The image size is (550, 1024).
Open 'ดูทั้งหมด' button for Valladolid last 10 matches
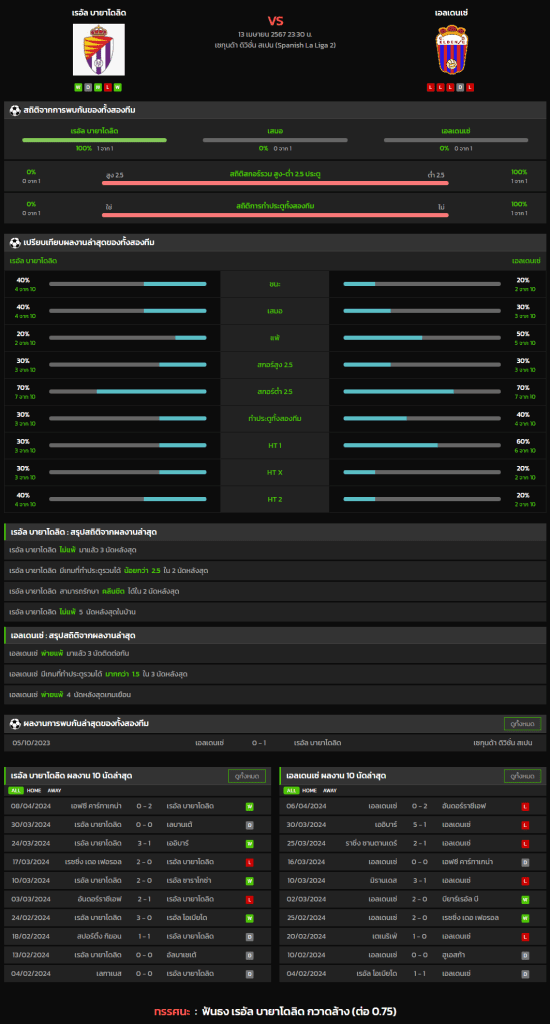click(247, 776)
